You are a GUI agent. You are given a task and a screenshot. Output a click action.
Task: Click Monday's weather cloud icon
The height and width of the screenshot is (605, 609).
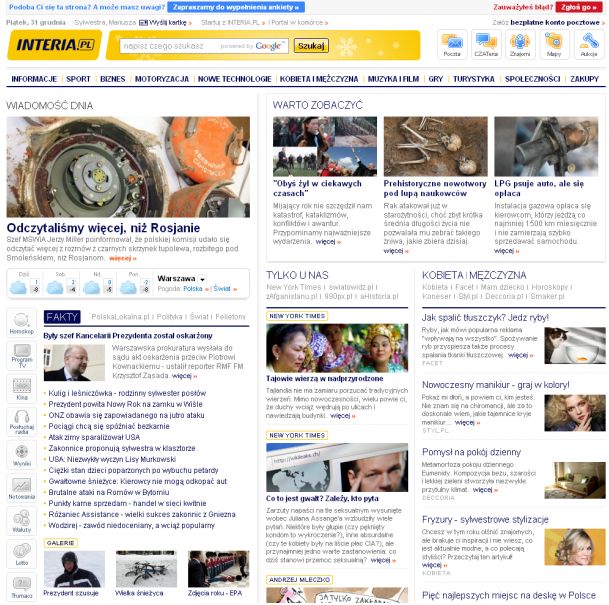pyautogui.click(x=128, y=287)
